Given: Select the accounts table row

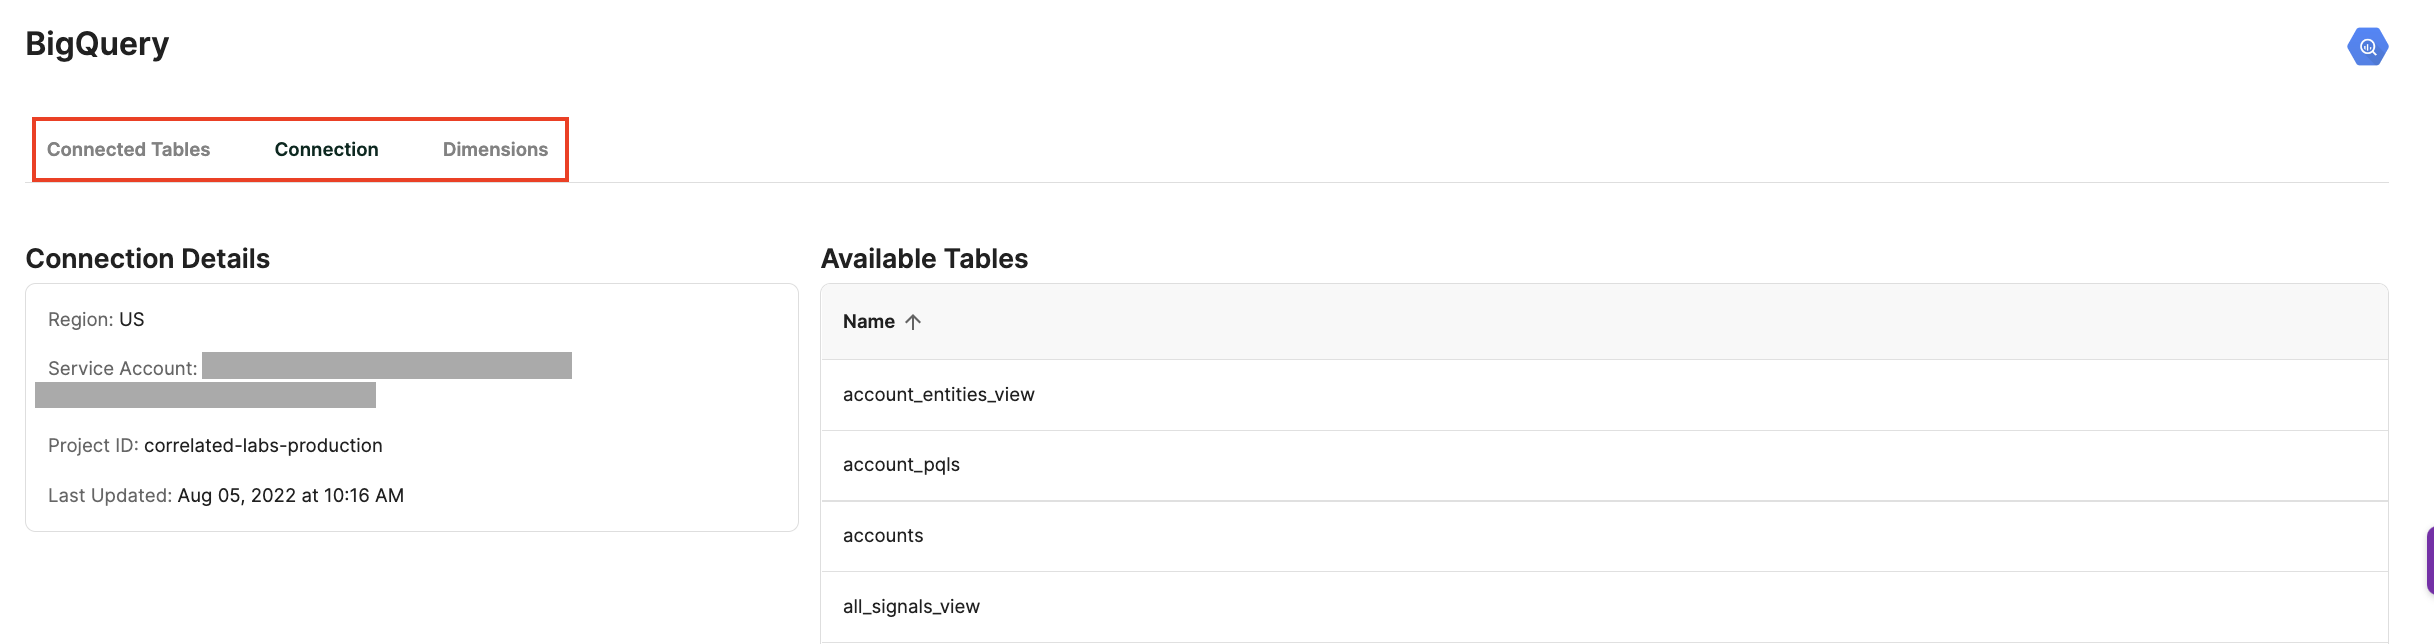Looking at the screenshot, I should coord(1604,536).
